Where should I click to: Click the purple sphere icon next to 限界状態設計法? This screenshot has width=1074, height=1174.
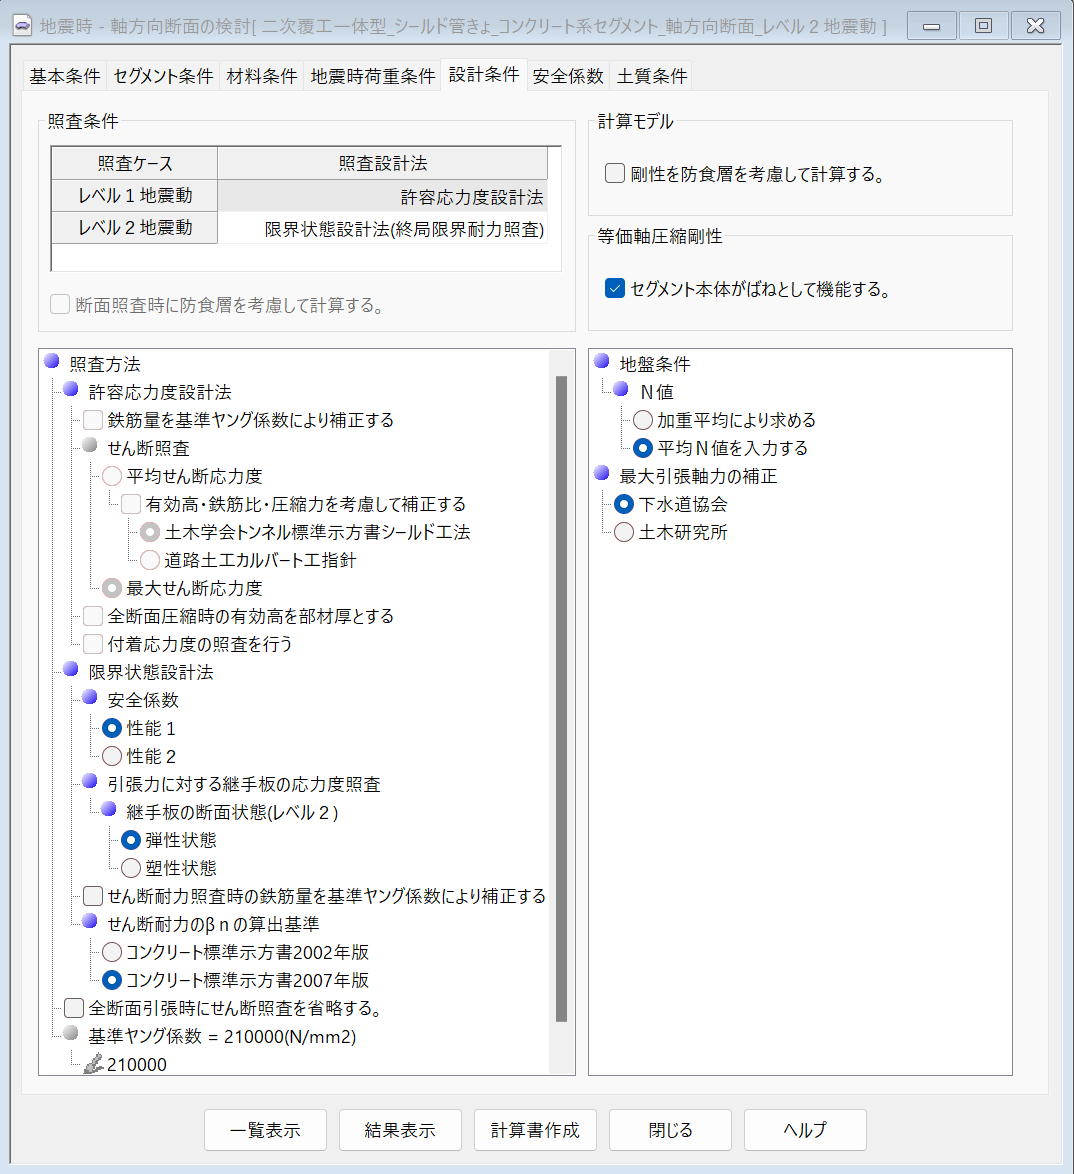[71, 670]
